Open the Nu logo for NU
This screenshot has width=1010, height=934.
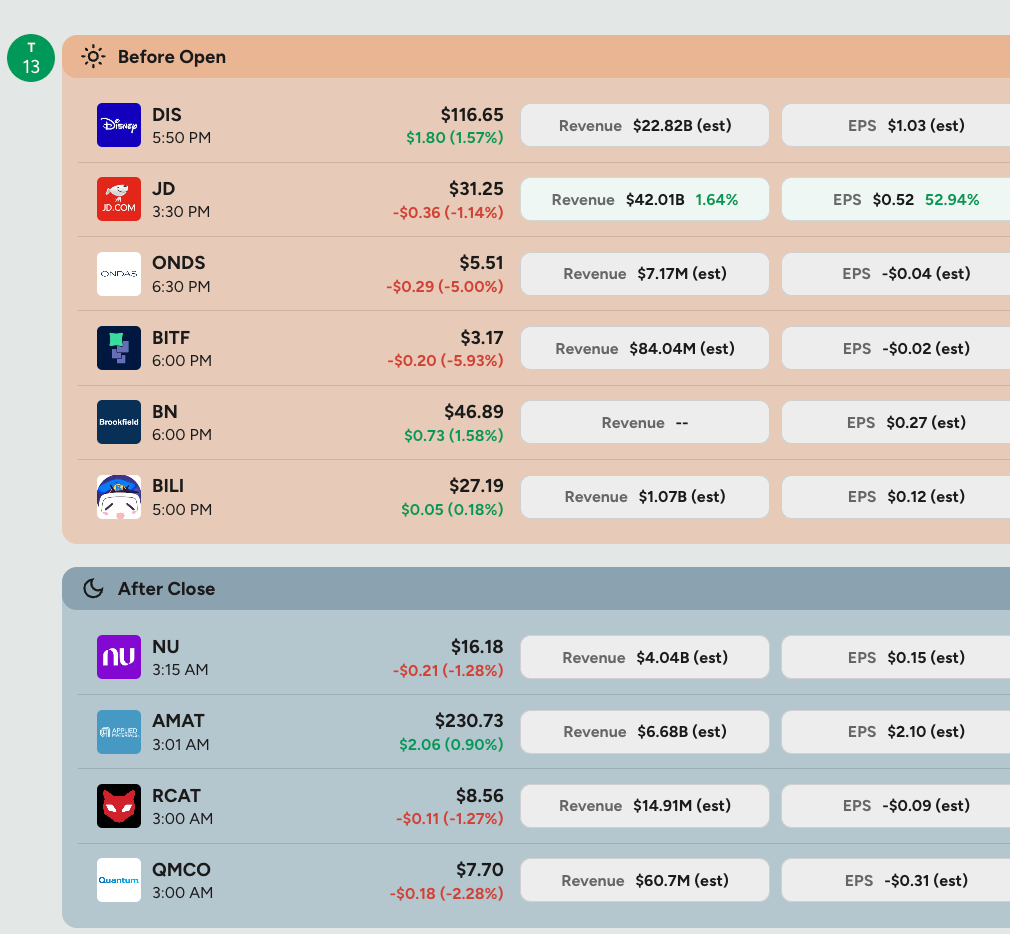click(x=119, y=657)
